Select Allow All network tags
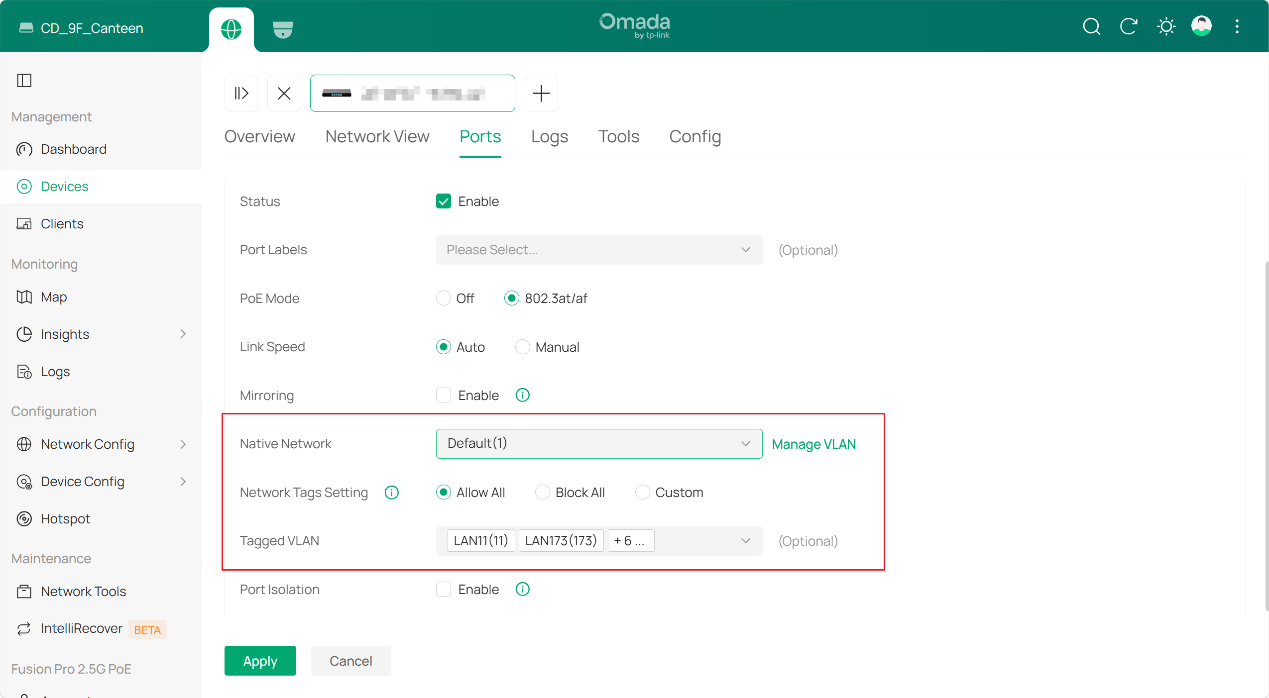Viewport: 1269px width, 698px height. (444, 492)
